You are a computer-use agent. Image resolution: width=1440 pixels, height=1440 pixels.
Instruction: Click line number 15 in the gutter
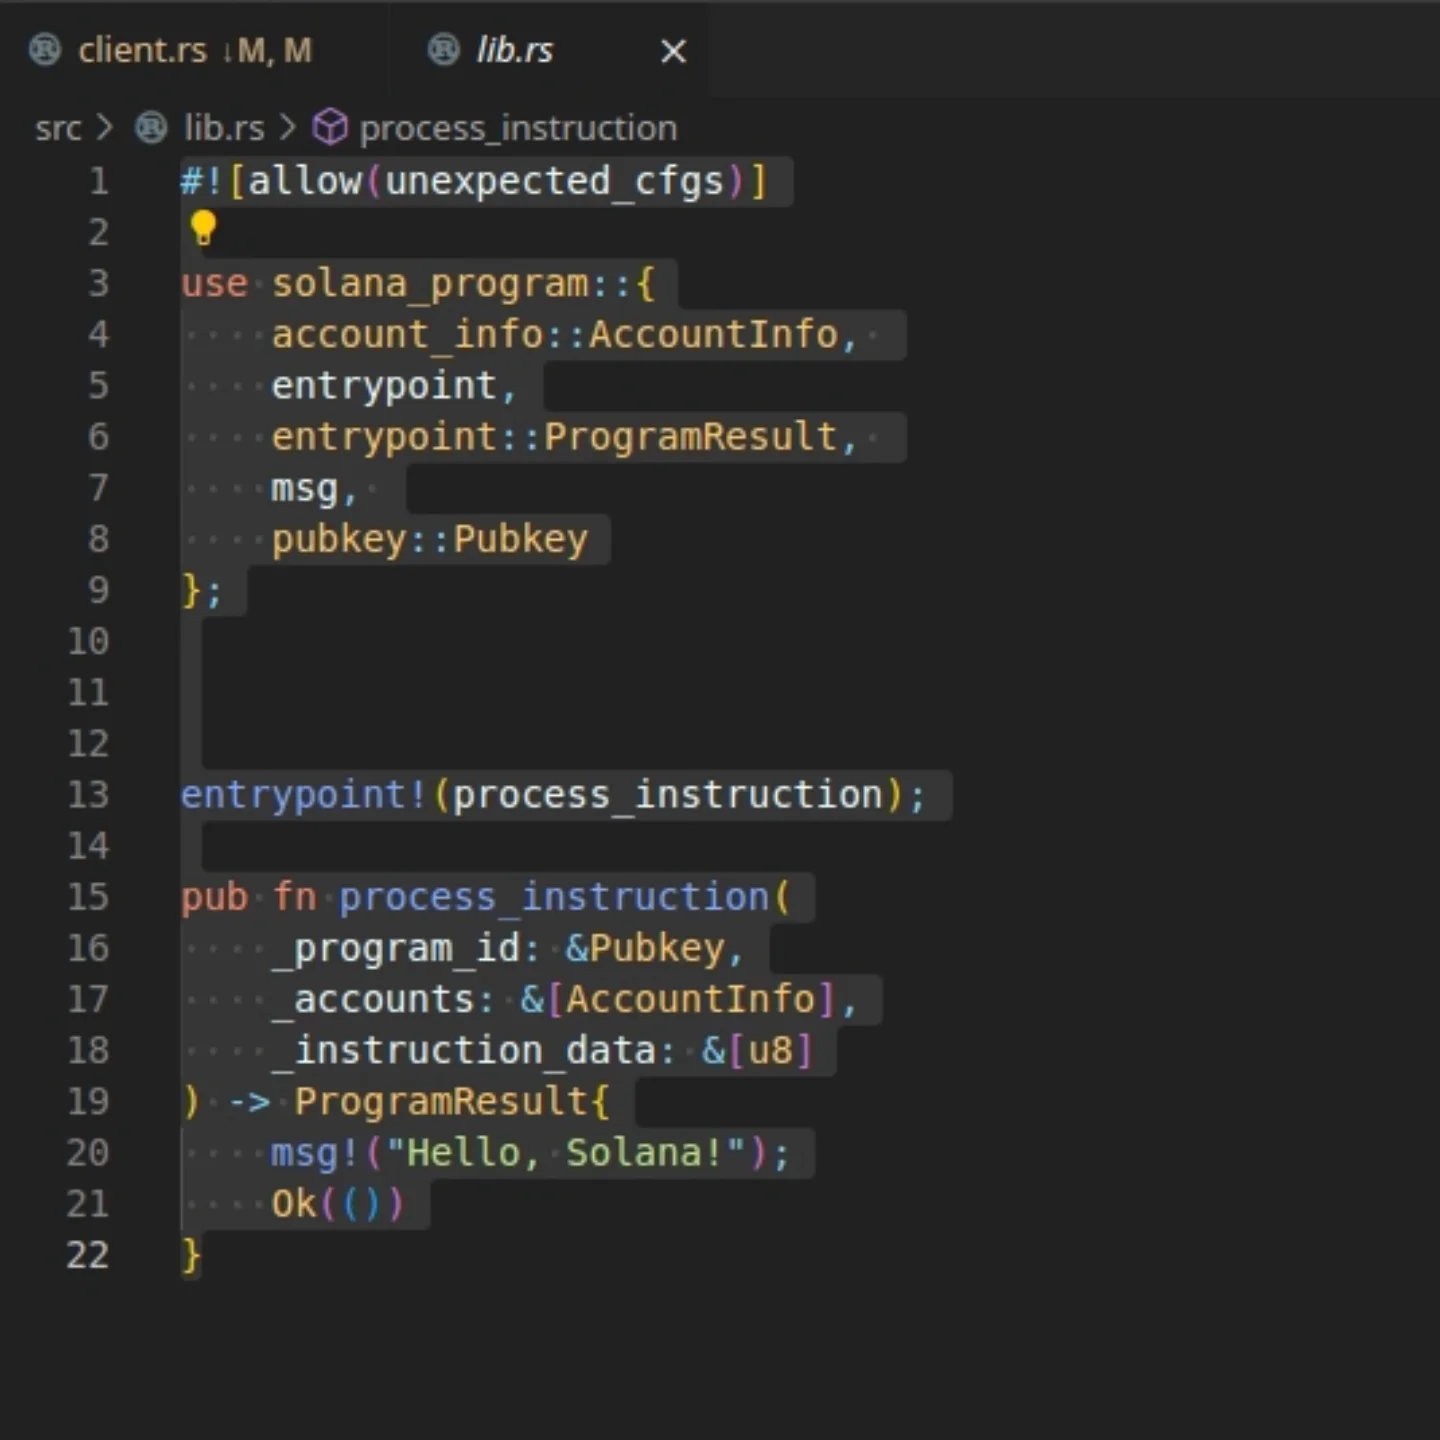coord(88,896)
